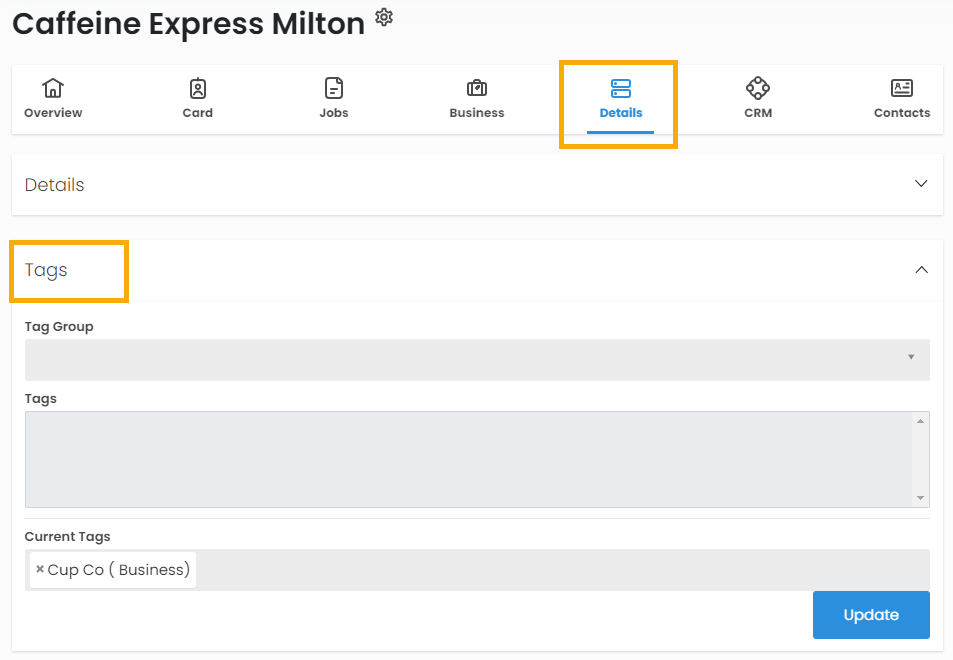Remove the Cup Co tag with x
The height and width of the screenshot is (660, 953).
40,570
